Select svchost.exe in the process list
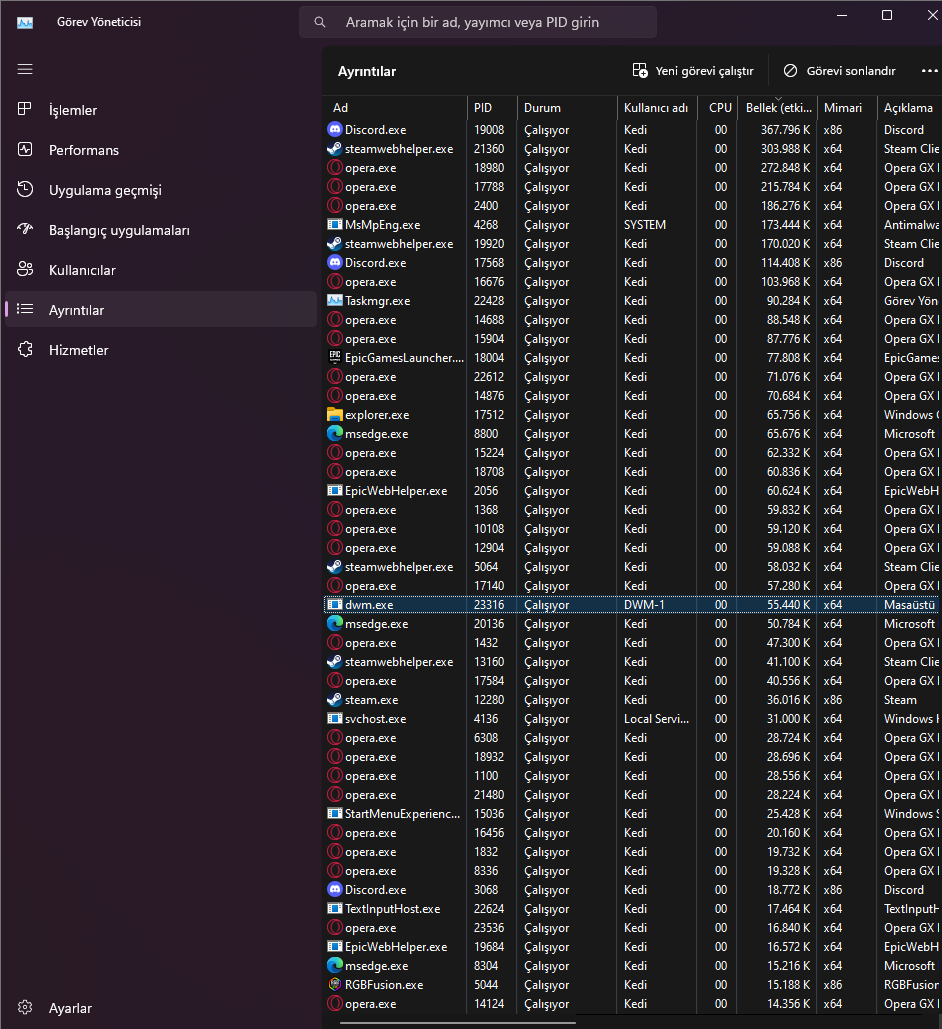This screenshot has height=1029, width=942. (x=632, y=719)
